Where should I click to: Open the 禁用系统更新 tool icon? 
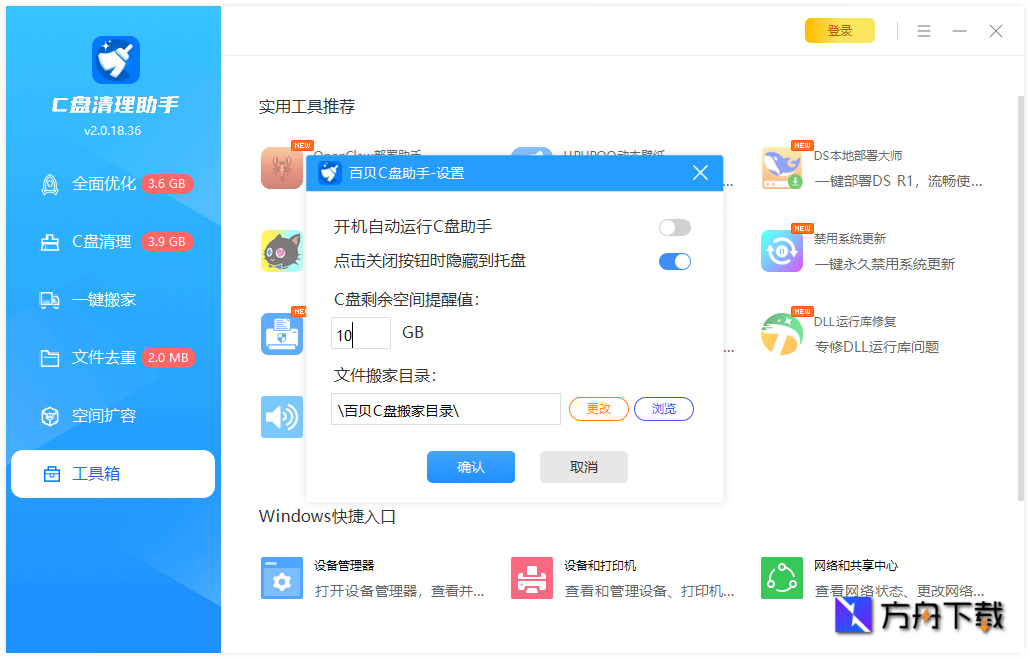point(781,251)
